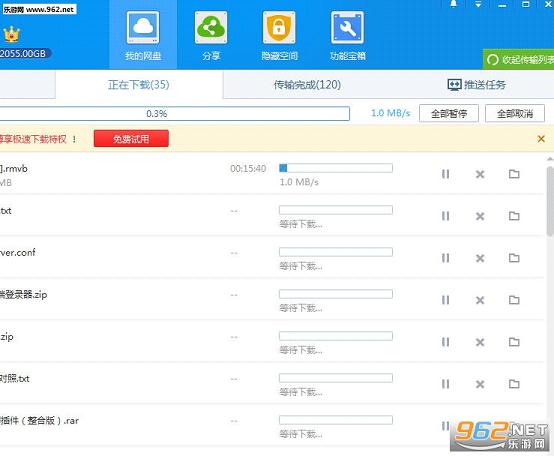
Task: Cancel the 对照.txt download task
Action: (x=480, y=384)
